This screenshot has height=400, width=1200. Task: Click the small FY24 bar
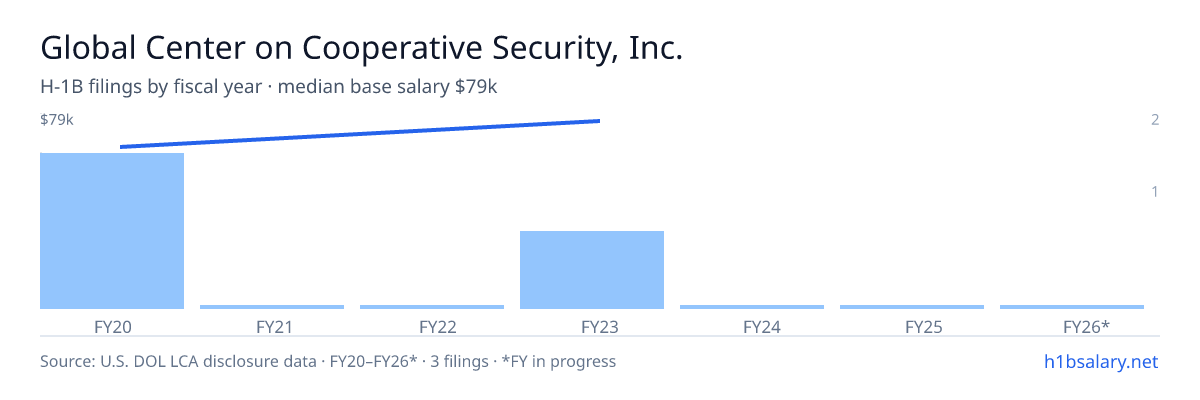(752, 307)
